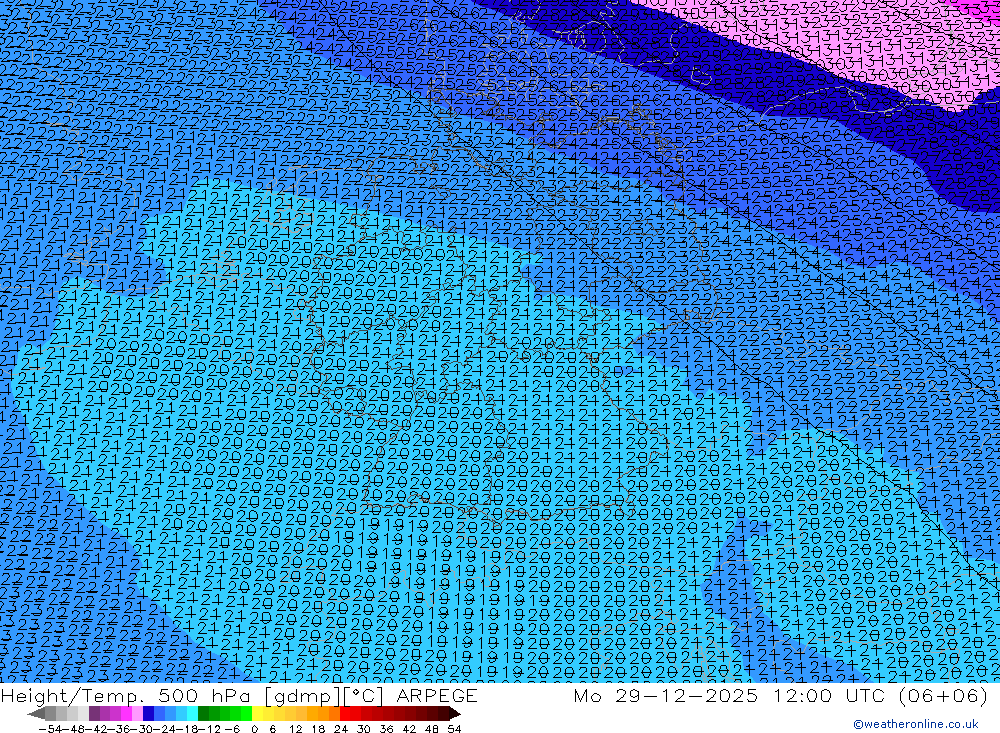Click the left gray arrow end of the color scale

point(36,713)
